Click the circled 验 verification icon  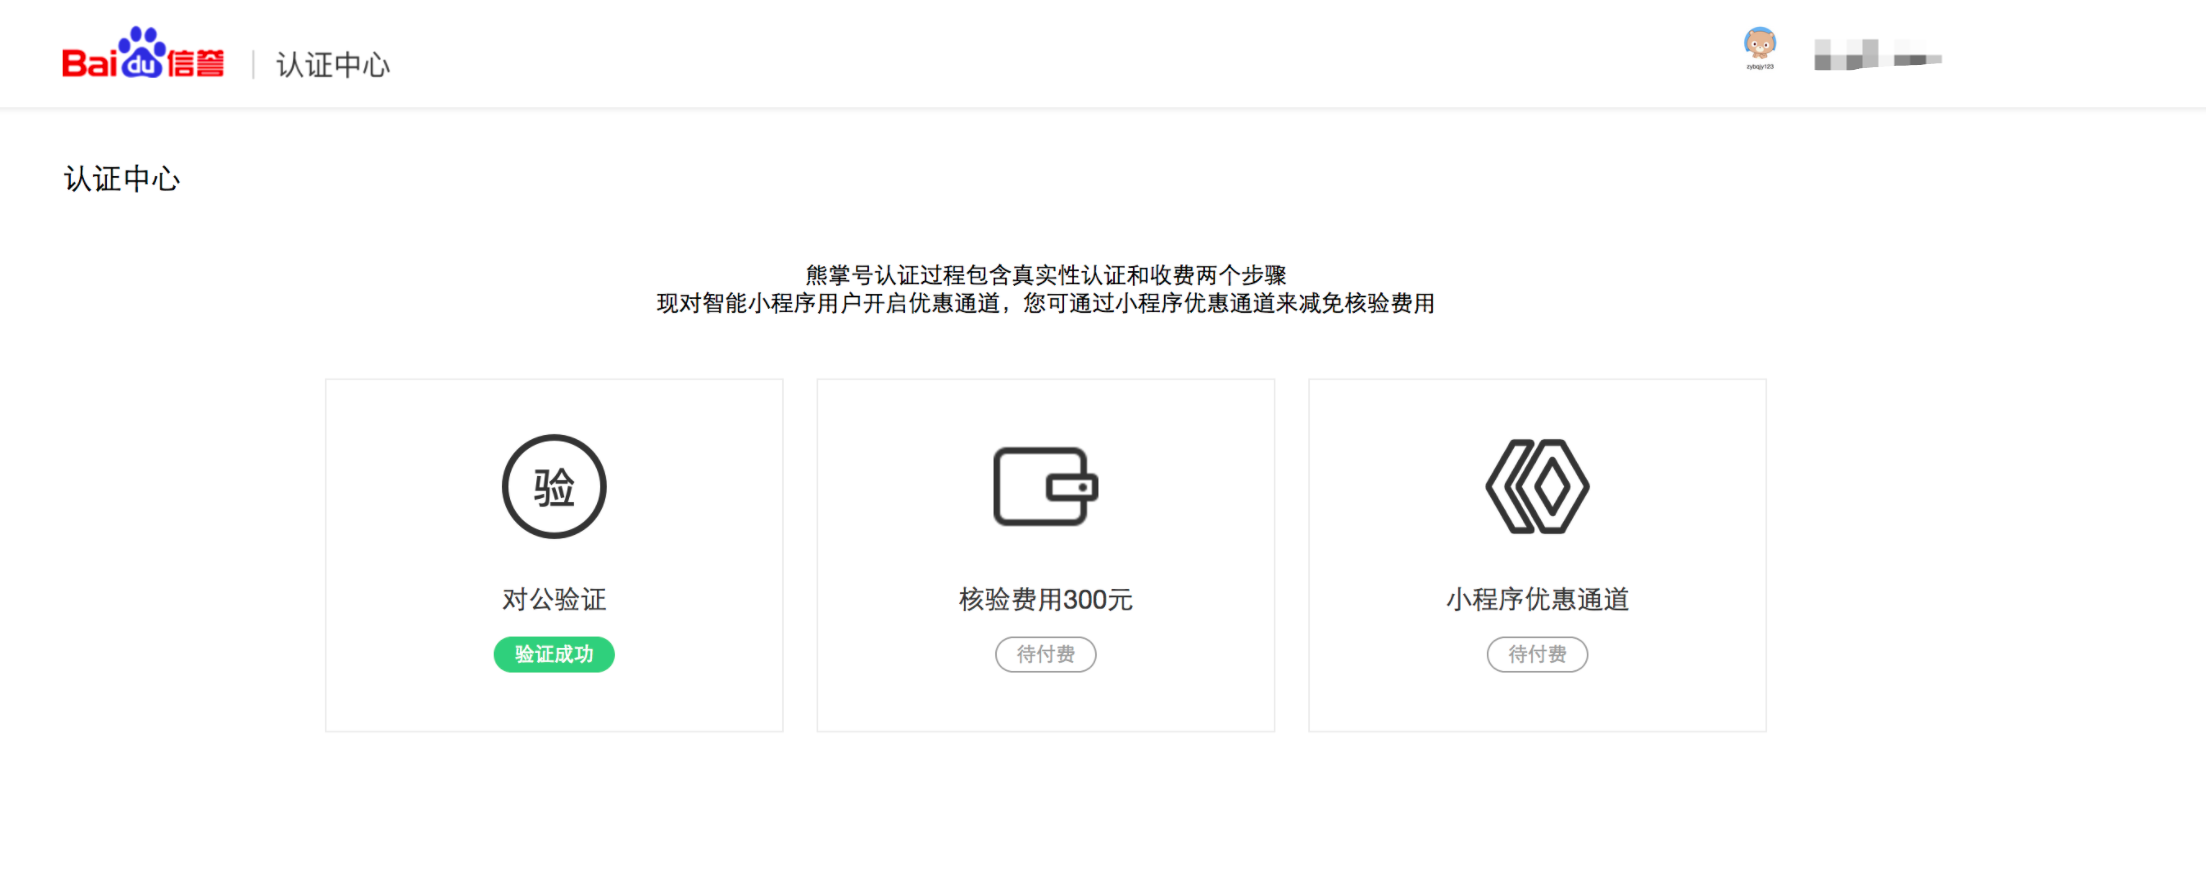pos(554,487)
